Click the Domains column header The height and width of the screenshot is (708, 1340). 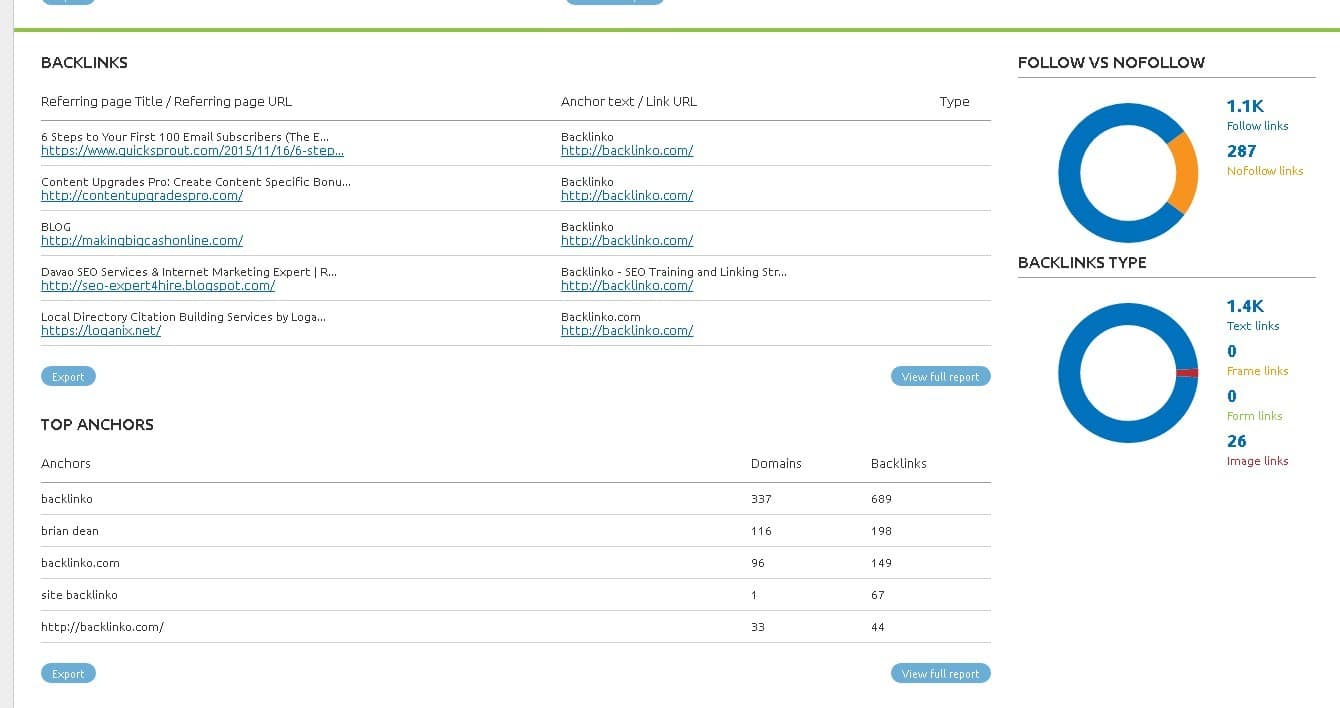[x=776, y=464]
